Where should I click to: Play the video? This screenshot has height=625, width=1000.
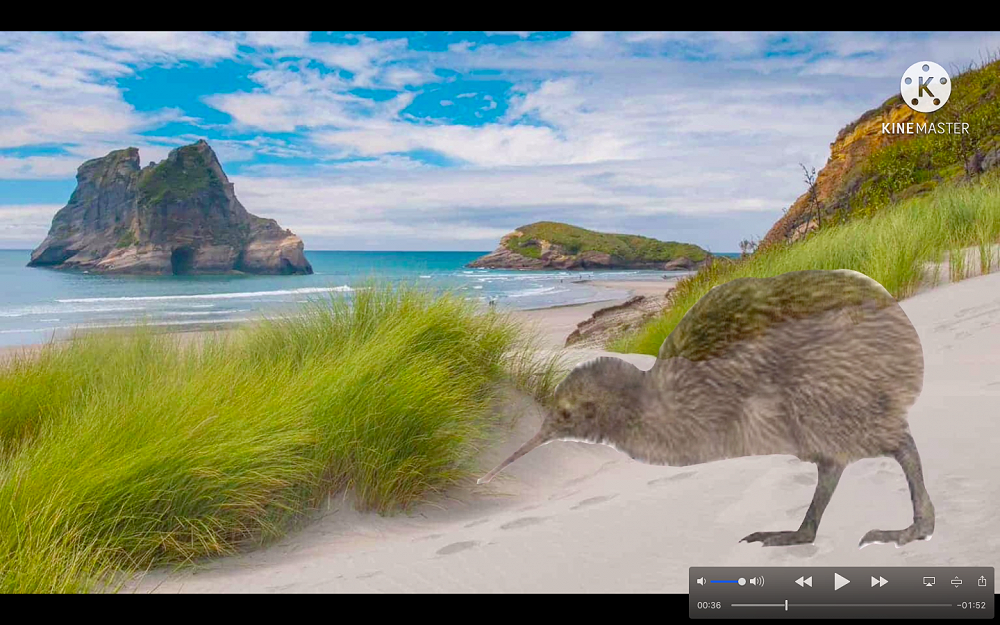coord(841,581)
